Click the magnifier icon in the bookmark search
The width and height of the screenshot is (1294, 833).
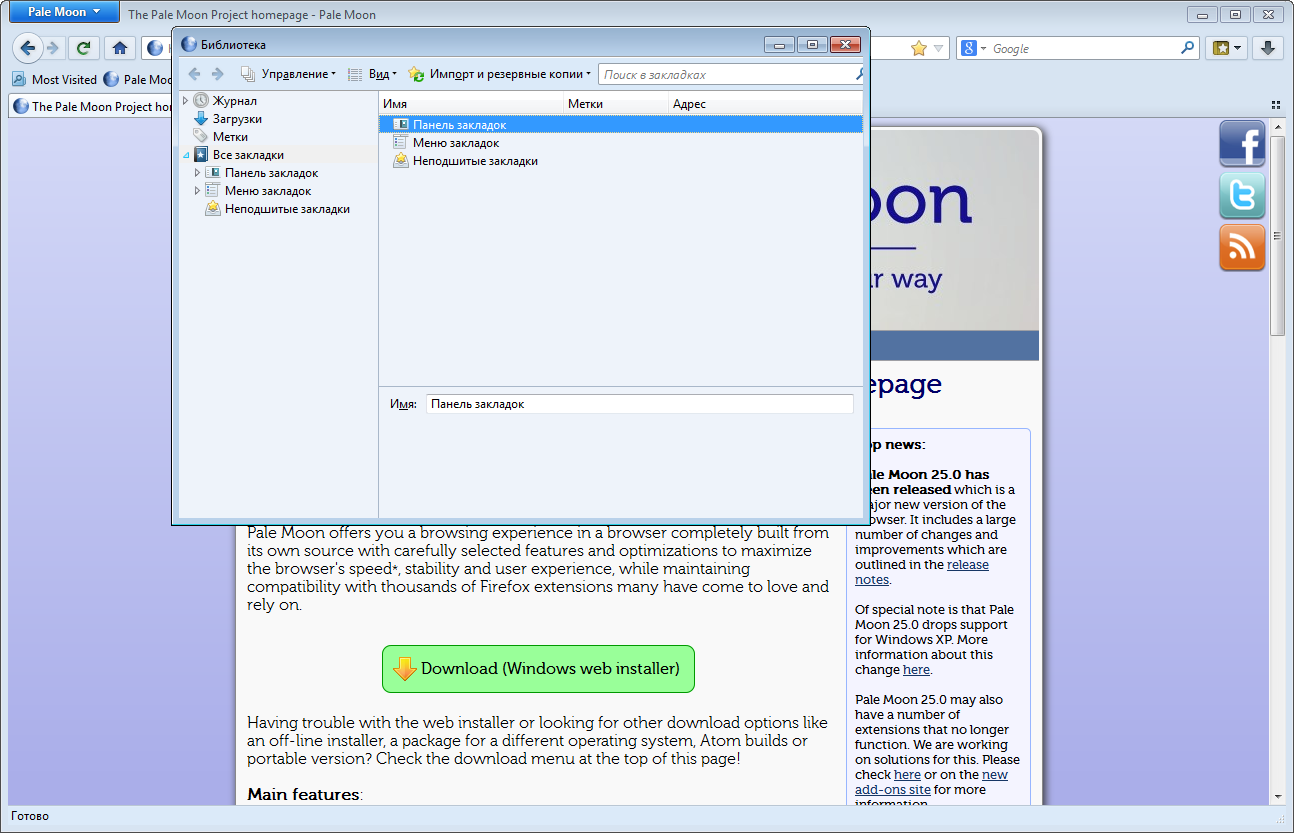tap(859, 74)
